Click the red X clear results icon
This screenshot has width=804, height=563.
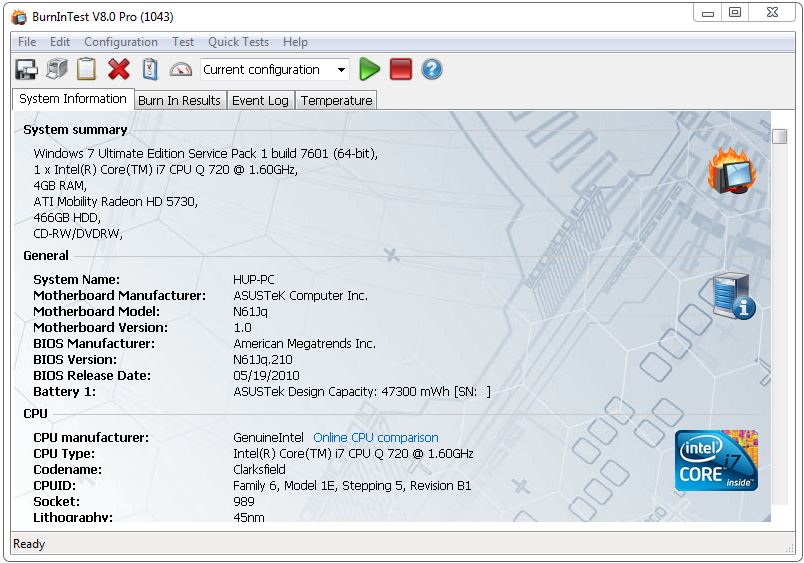click(119, 69)
